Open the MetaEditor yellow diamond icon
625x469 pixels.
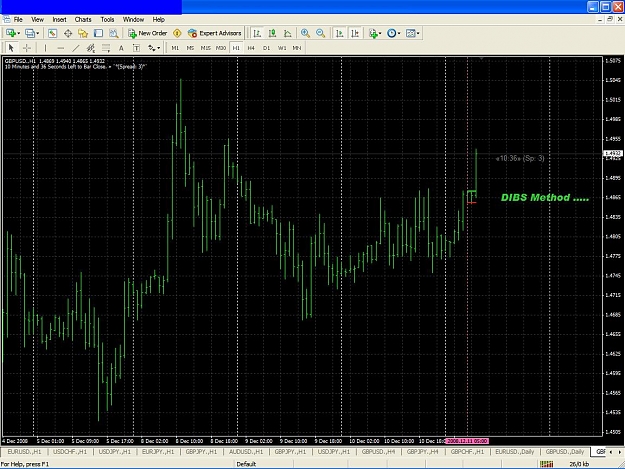point(177,33)
